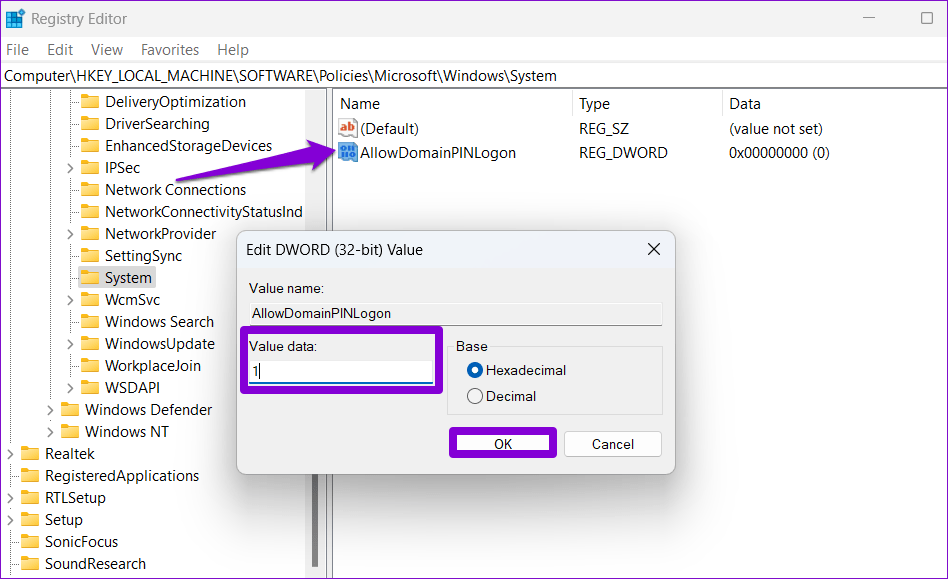Viewport: 948px width, 579px height.
Task: Open the File menu
Action: pyautogui.click(x=19, y=50)
